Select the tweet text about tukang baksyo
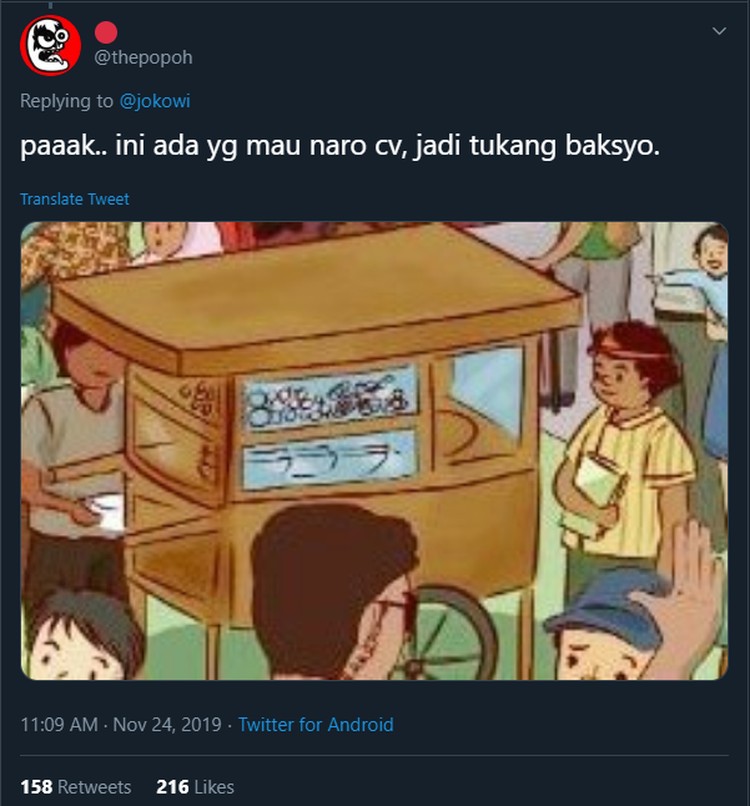 pos(340,145)
